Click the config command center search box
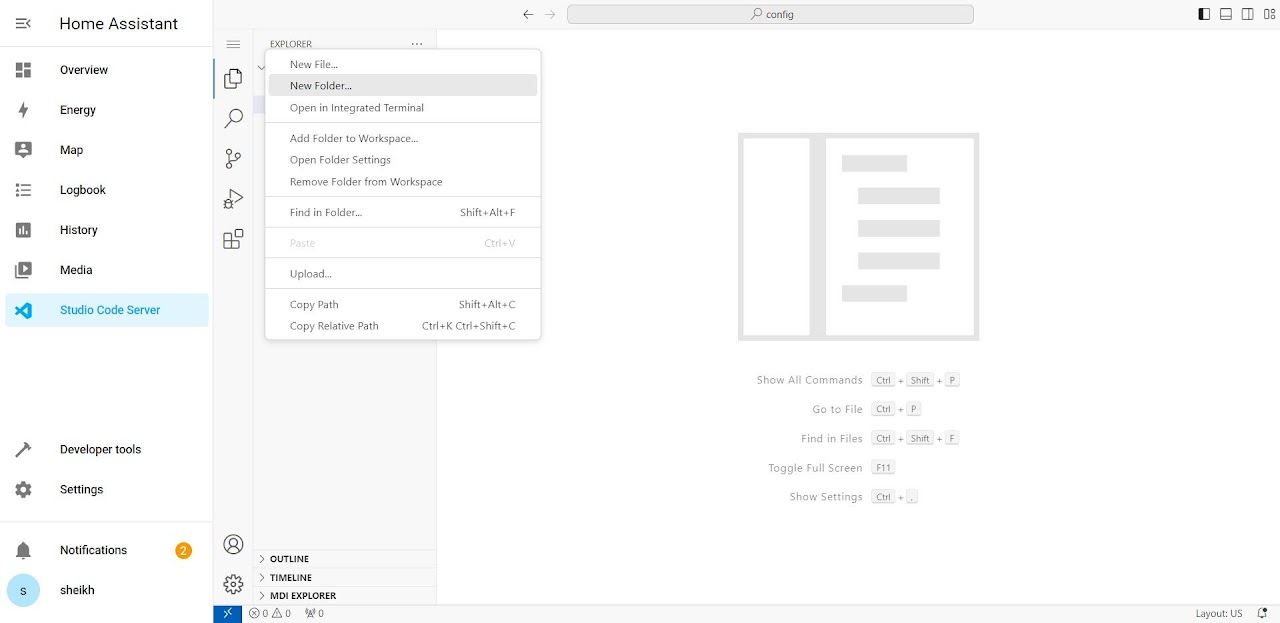This screenshot has width=1280, height=623. (x=770, y=14)
